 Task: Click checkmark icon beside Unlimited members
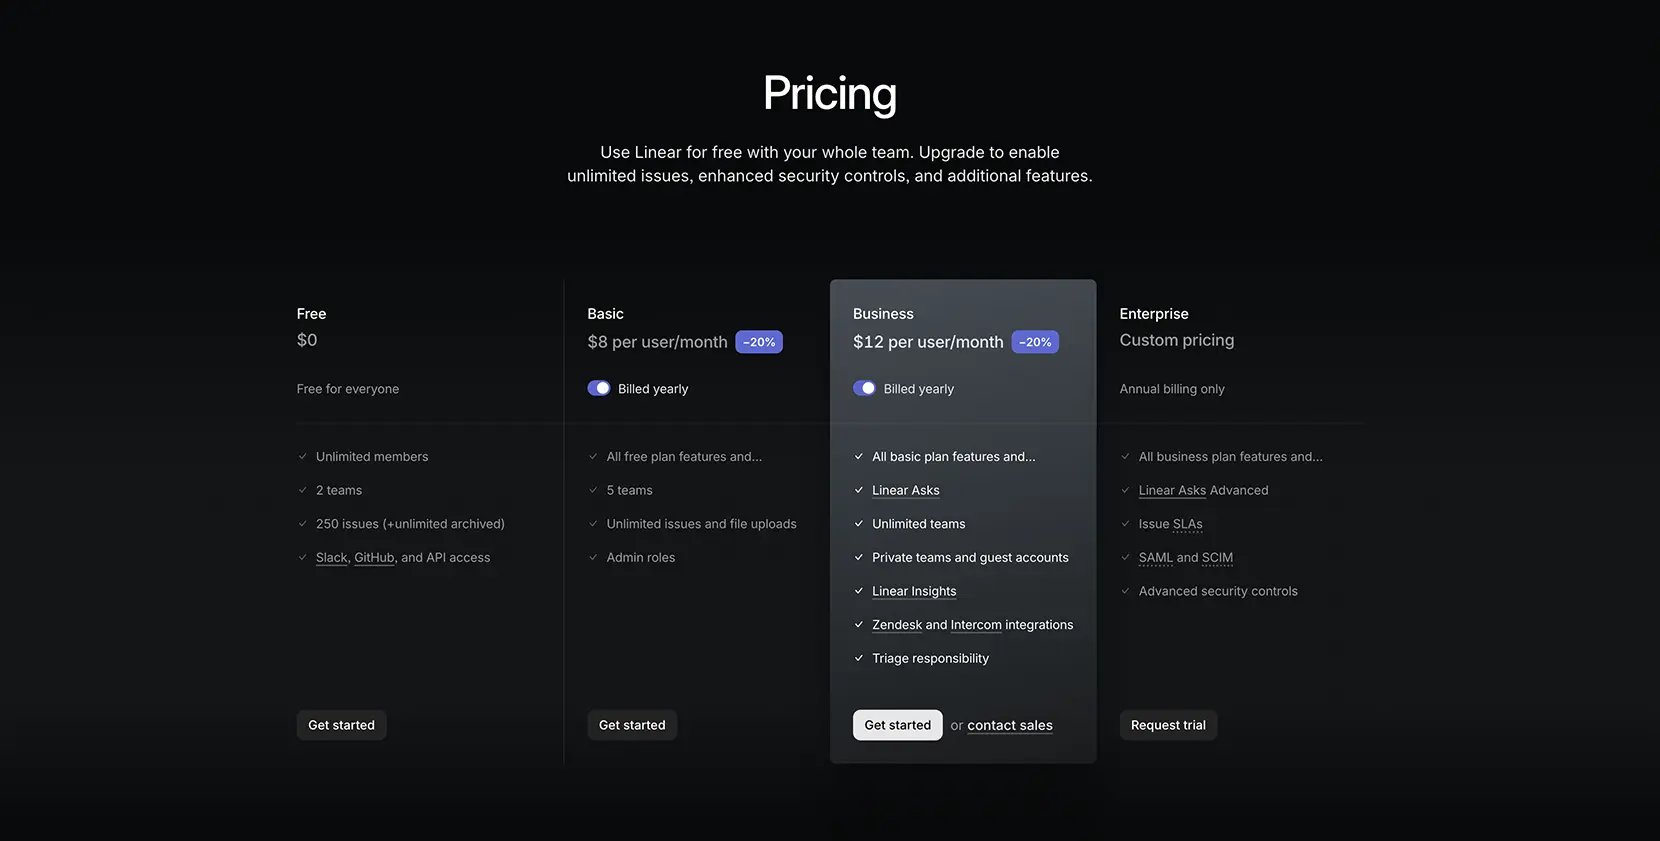(x=303, y=457)
